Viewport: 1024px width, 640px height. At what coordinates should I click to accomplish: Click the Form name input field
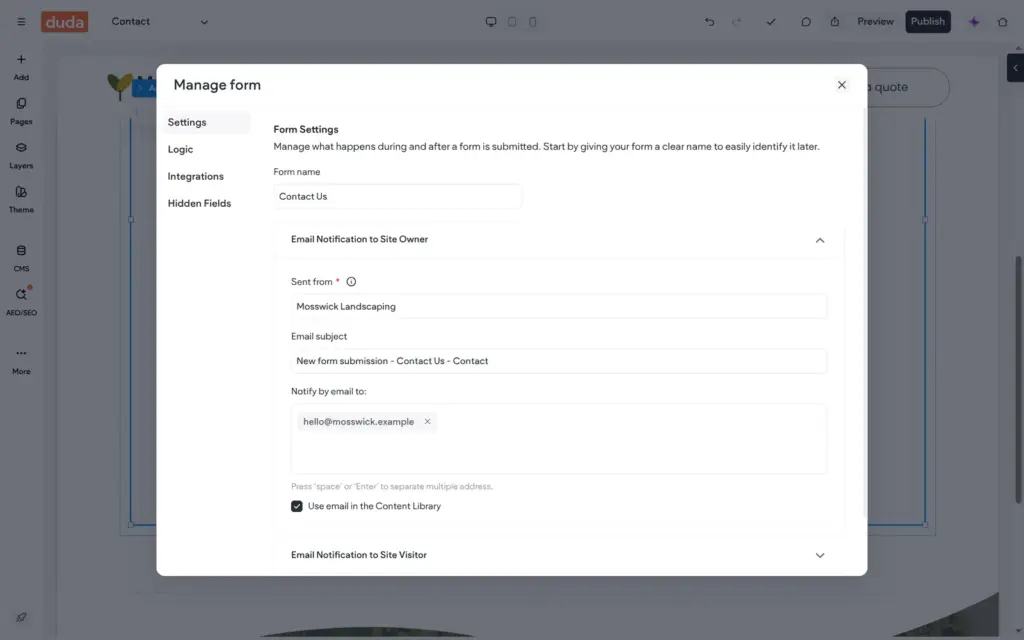point(397,197)
